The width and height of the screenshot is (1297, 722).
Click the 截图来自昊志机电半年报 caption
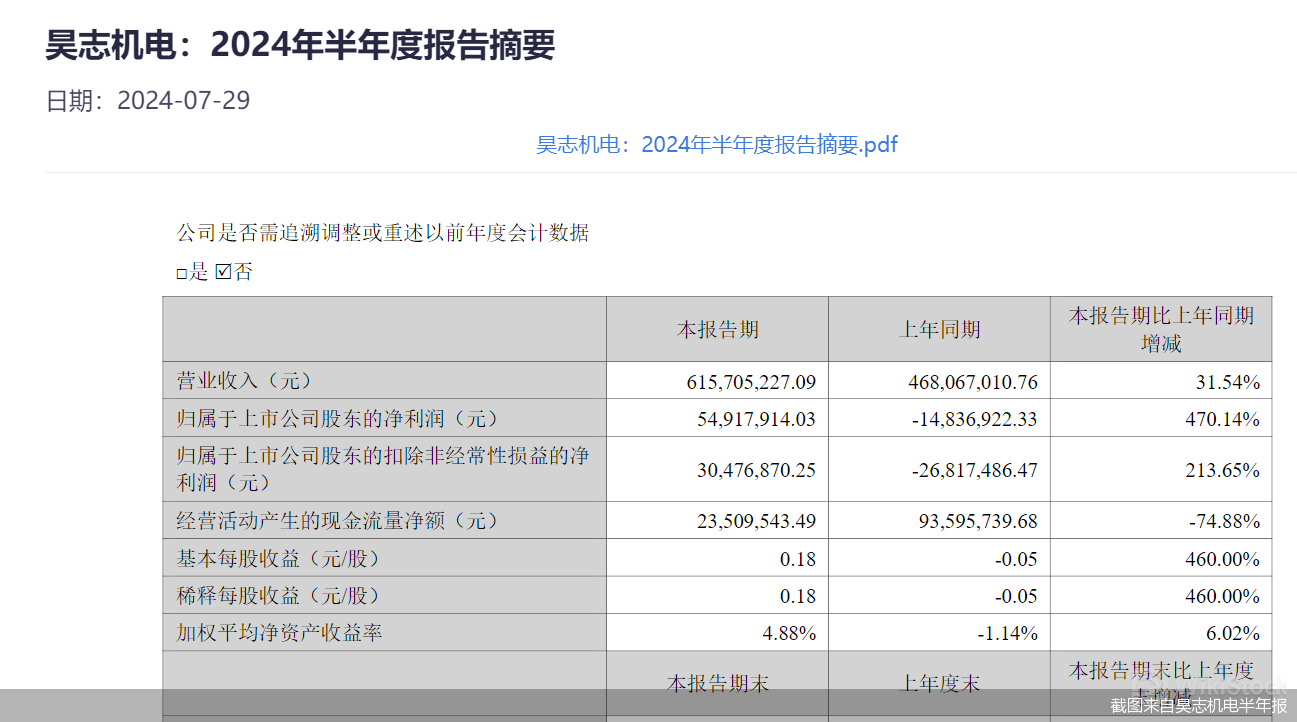point(1198,706)
